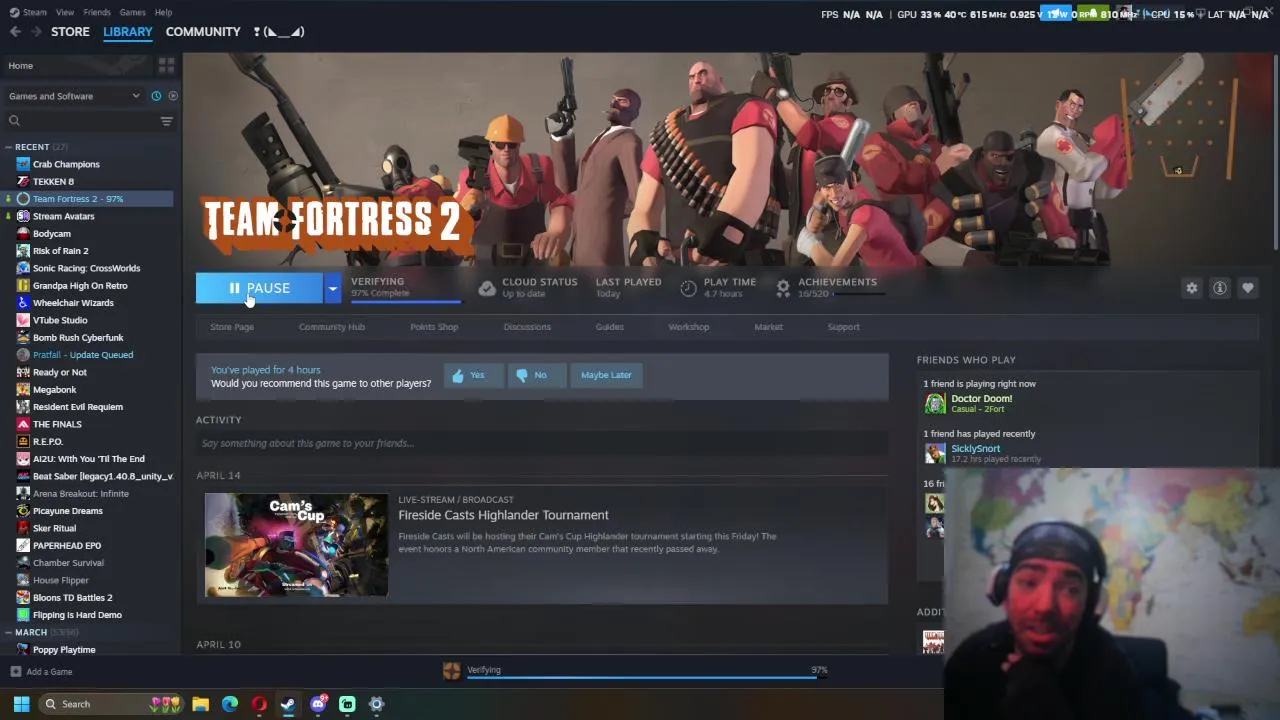Select Bodycam game icon entry
Viewport: 1280px width, 720px height.
(x=23, y=233)
